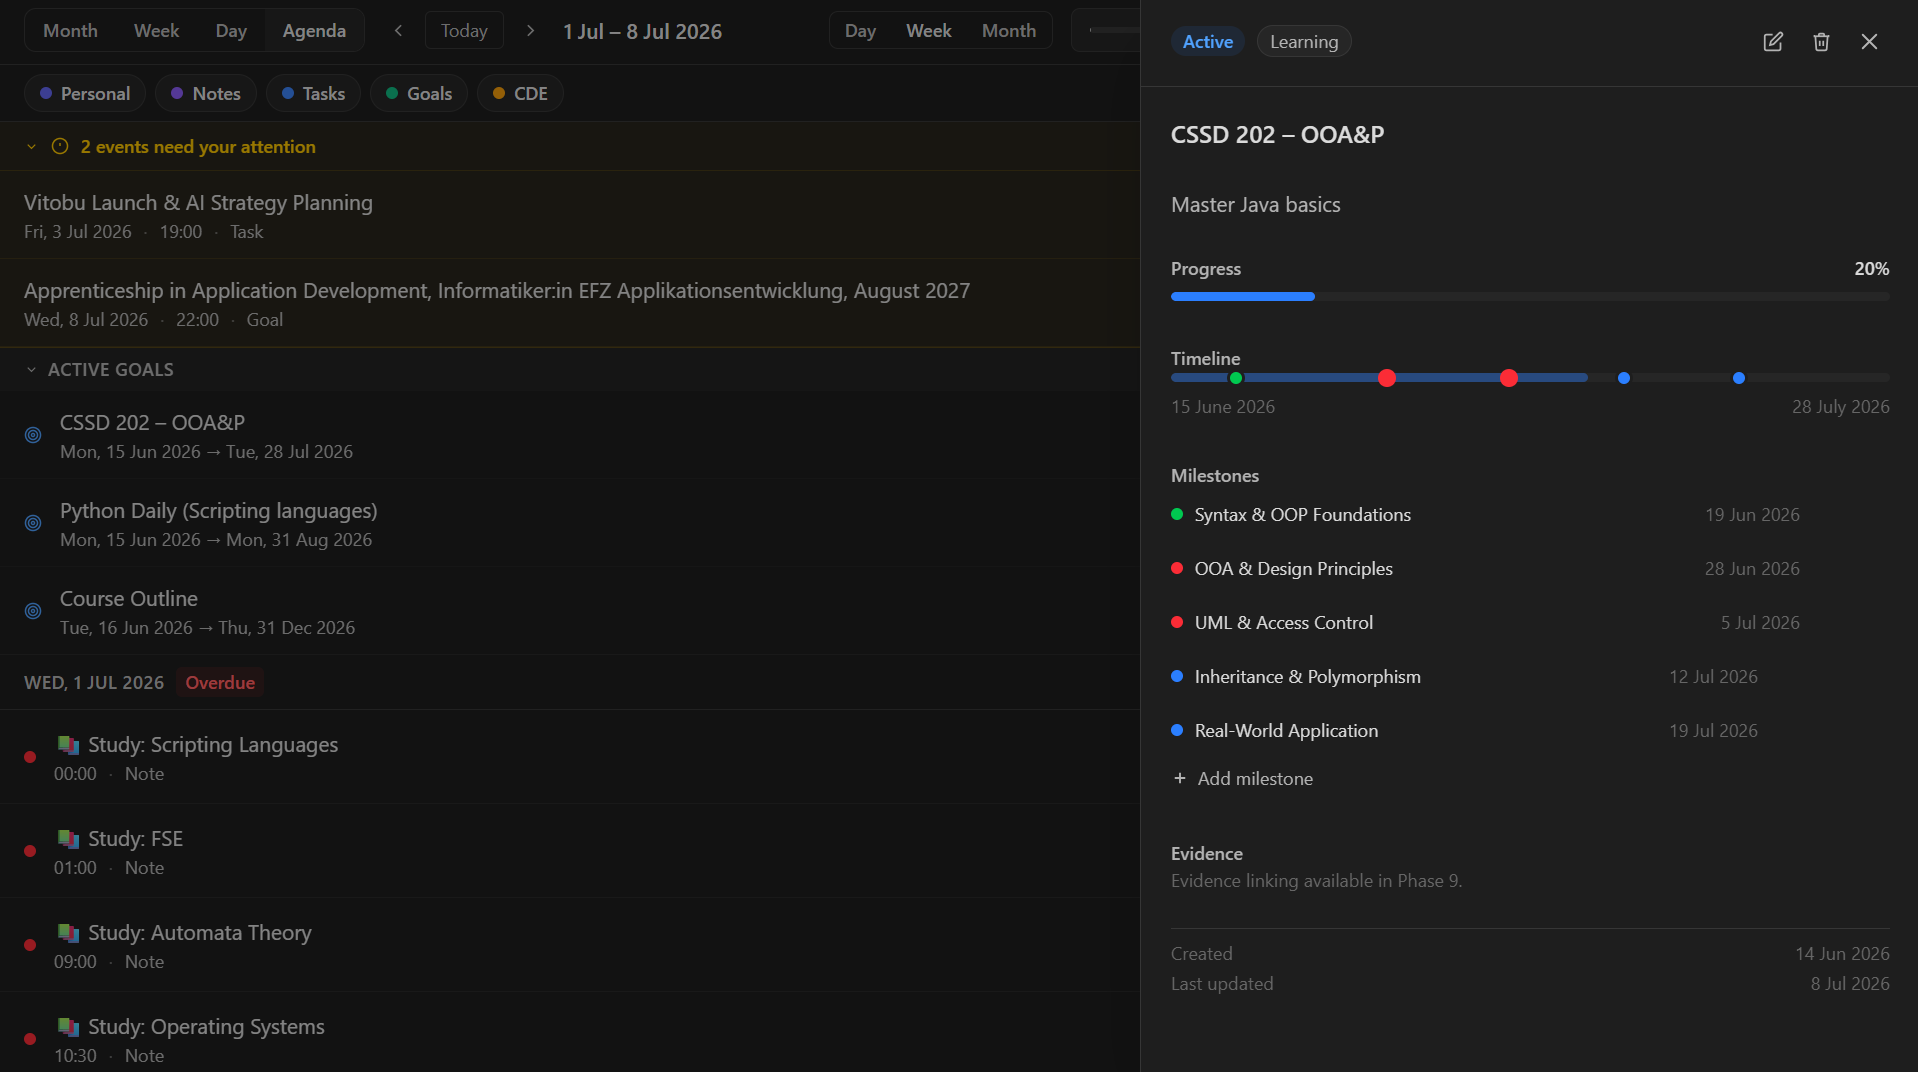Click Last updated 8 Jul 2026 date value
The width and height of the screenshot is (1918, 1072).
(x=1850, y=984)
